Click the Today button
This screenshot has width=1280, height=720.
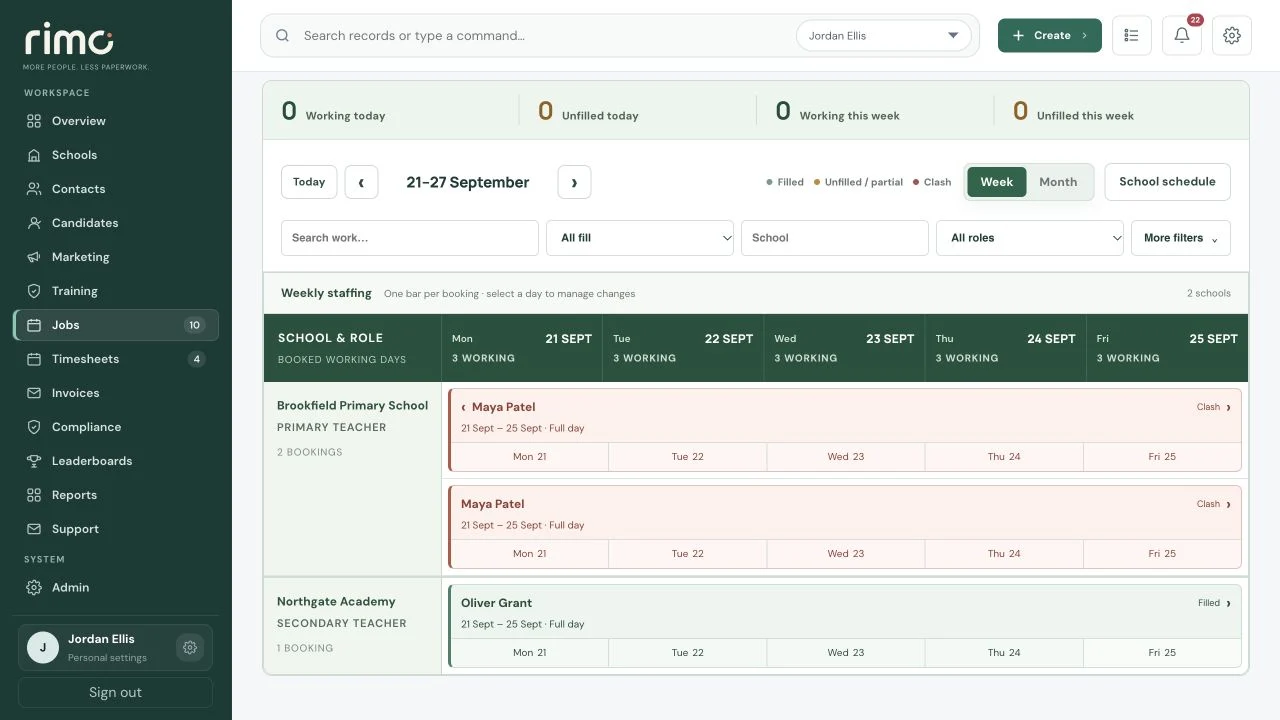point(309,182)
